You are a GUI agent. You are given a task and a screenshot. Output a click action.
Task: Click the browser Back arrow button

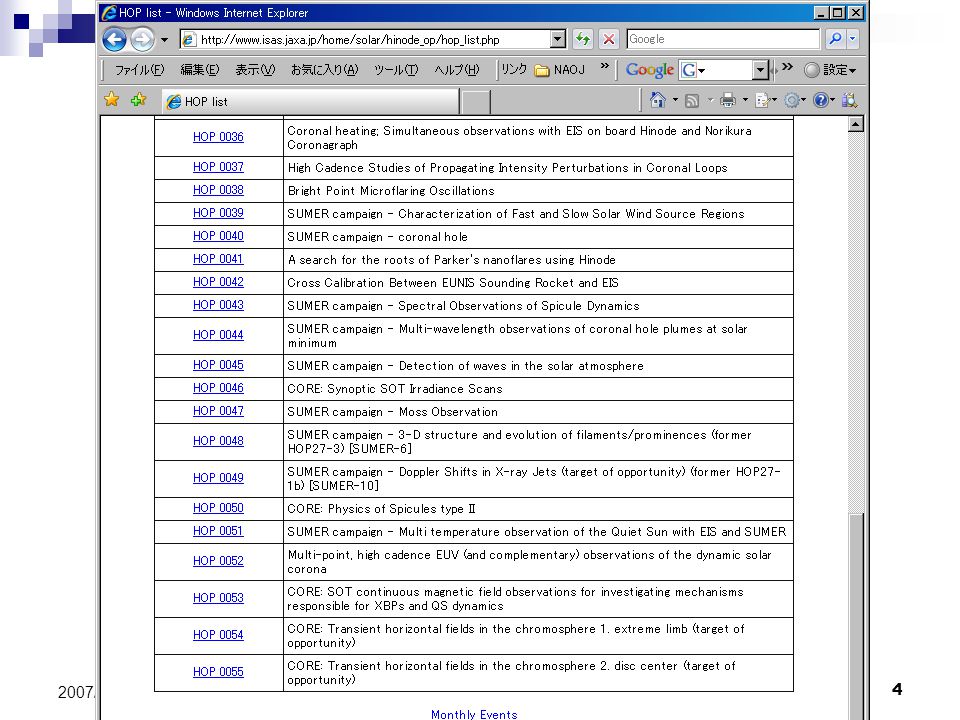[x=114, y=40]
